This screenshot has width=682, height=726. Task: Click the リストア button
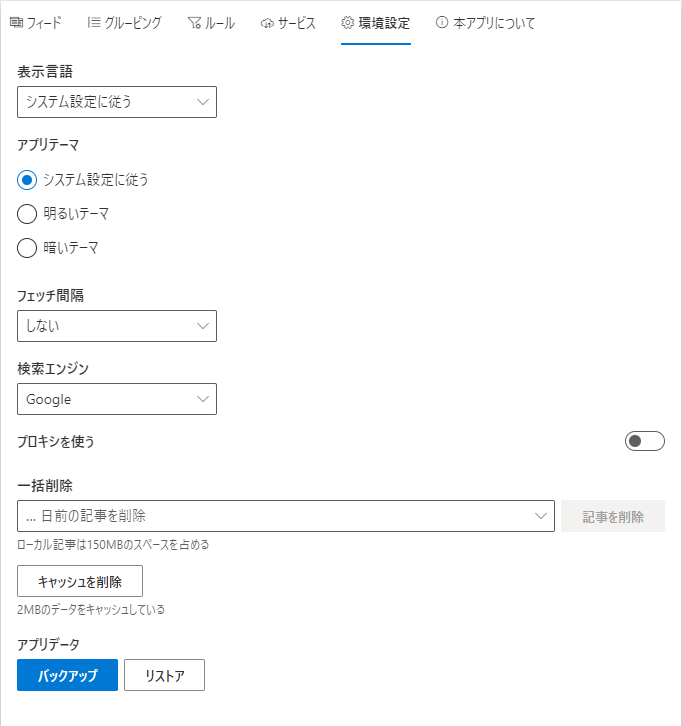pos(164,675)
